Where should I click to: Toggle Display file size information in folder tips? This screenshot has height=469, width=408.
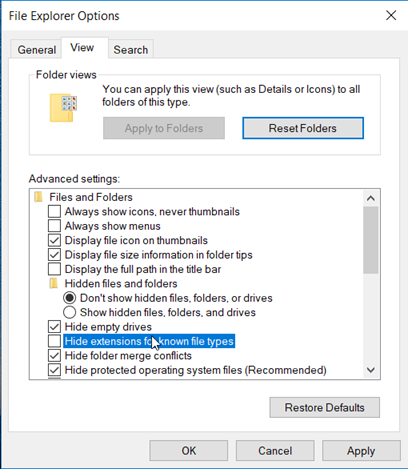54,255
